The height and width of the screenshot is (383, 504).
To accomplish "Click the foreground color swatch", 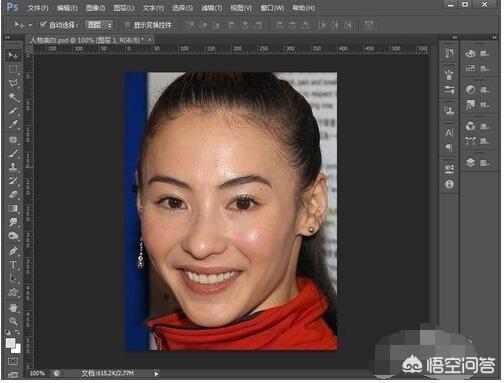I will [x=11, y=343].
